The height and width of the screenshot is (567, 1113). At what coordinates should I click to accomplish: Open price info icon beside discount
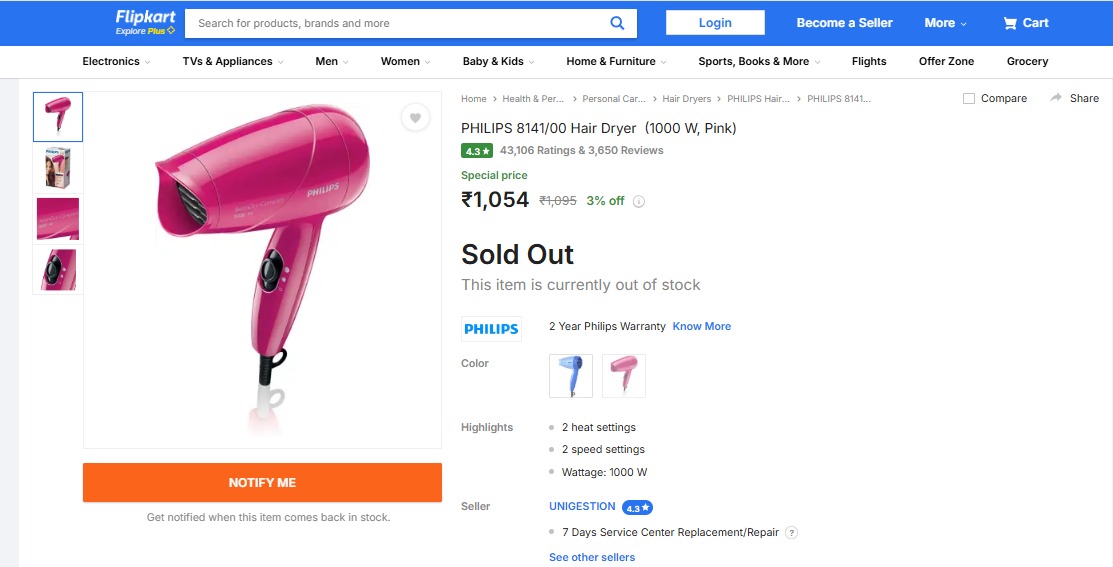pos(639,201)
